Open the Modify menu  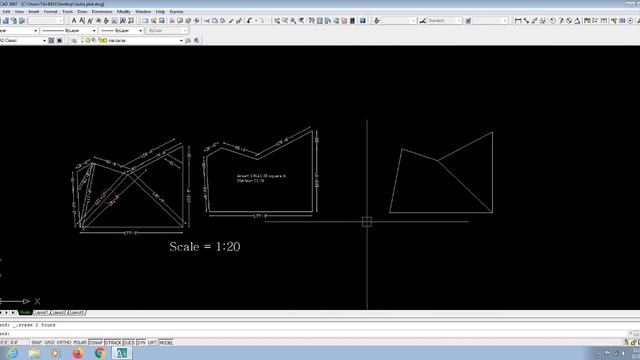point(124,12)
